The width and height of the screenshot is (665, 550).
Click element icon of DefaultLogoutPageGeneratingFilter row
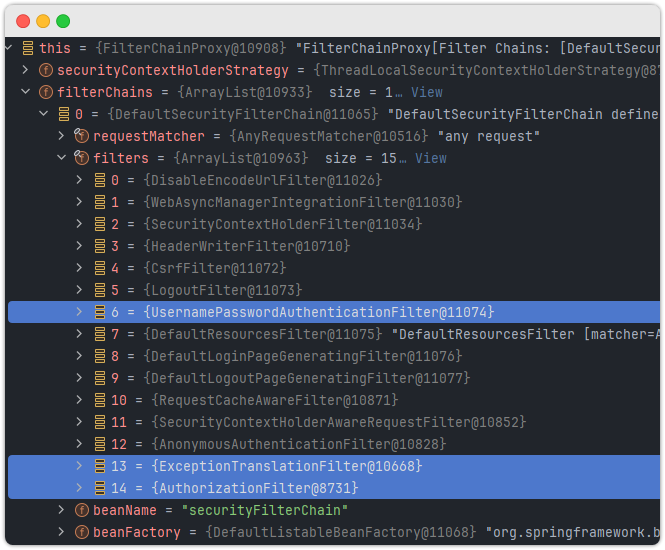coord(100,378)
